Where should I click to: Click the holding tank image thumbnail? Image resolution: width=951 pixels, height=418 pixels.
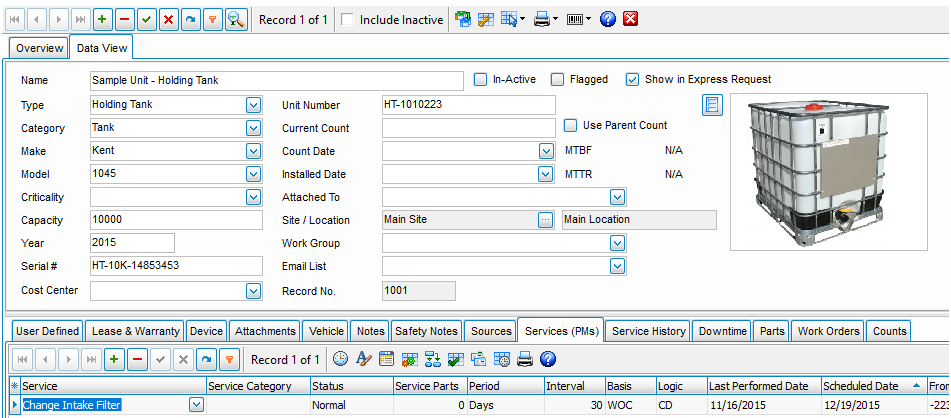tap(829, 172)
